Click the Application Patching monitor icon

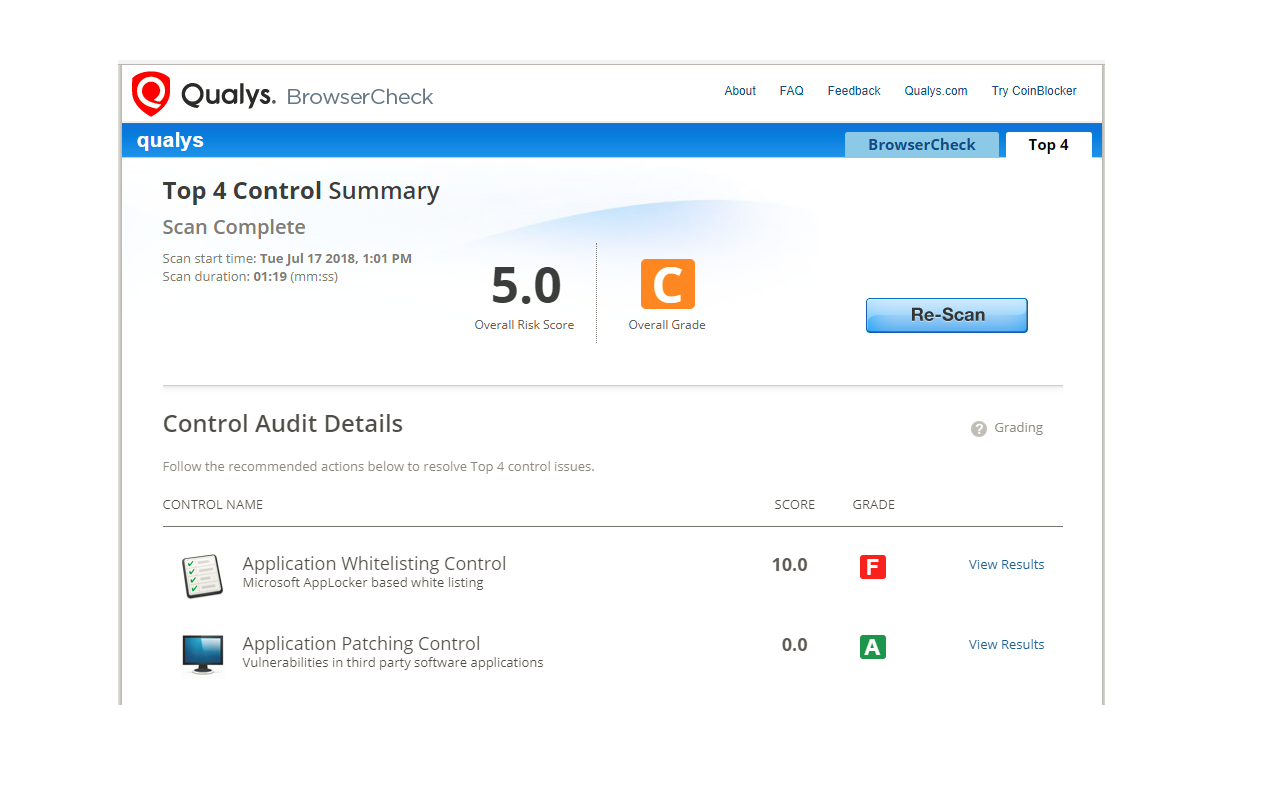pos(202,654)
